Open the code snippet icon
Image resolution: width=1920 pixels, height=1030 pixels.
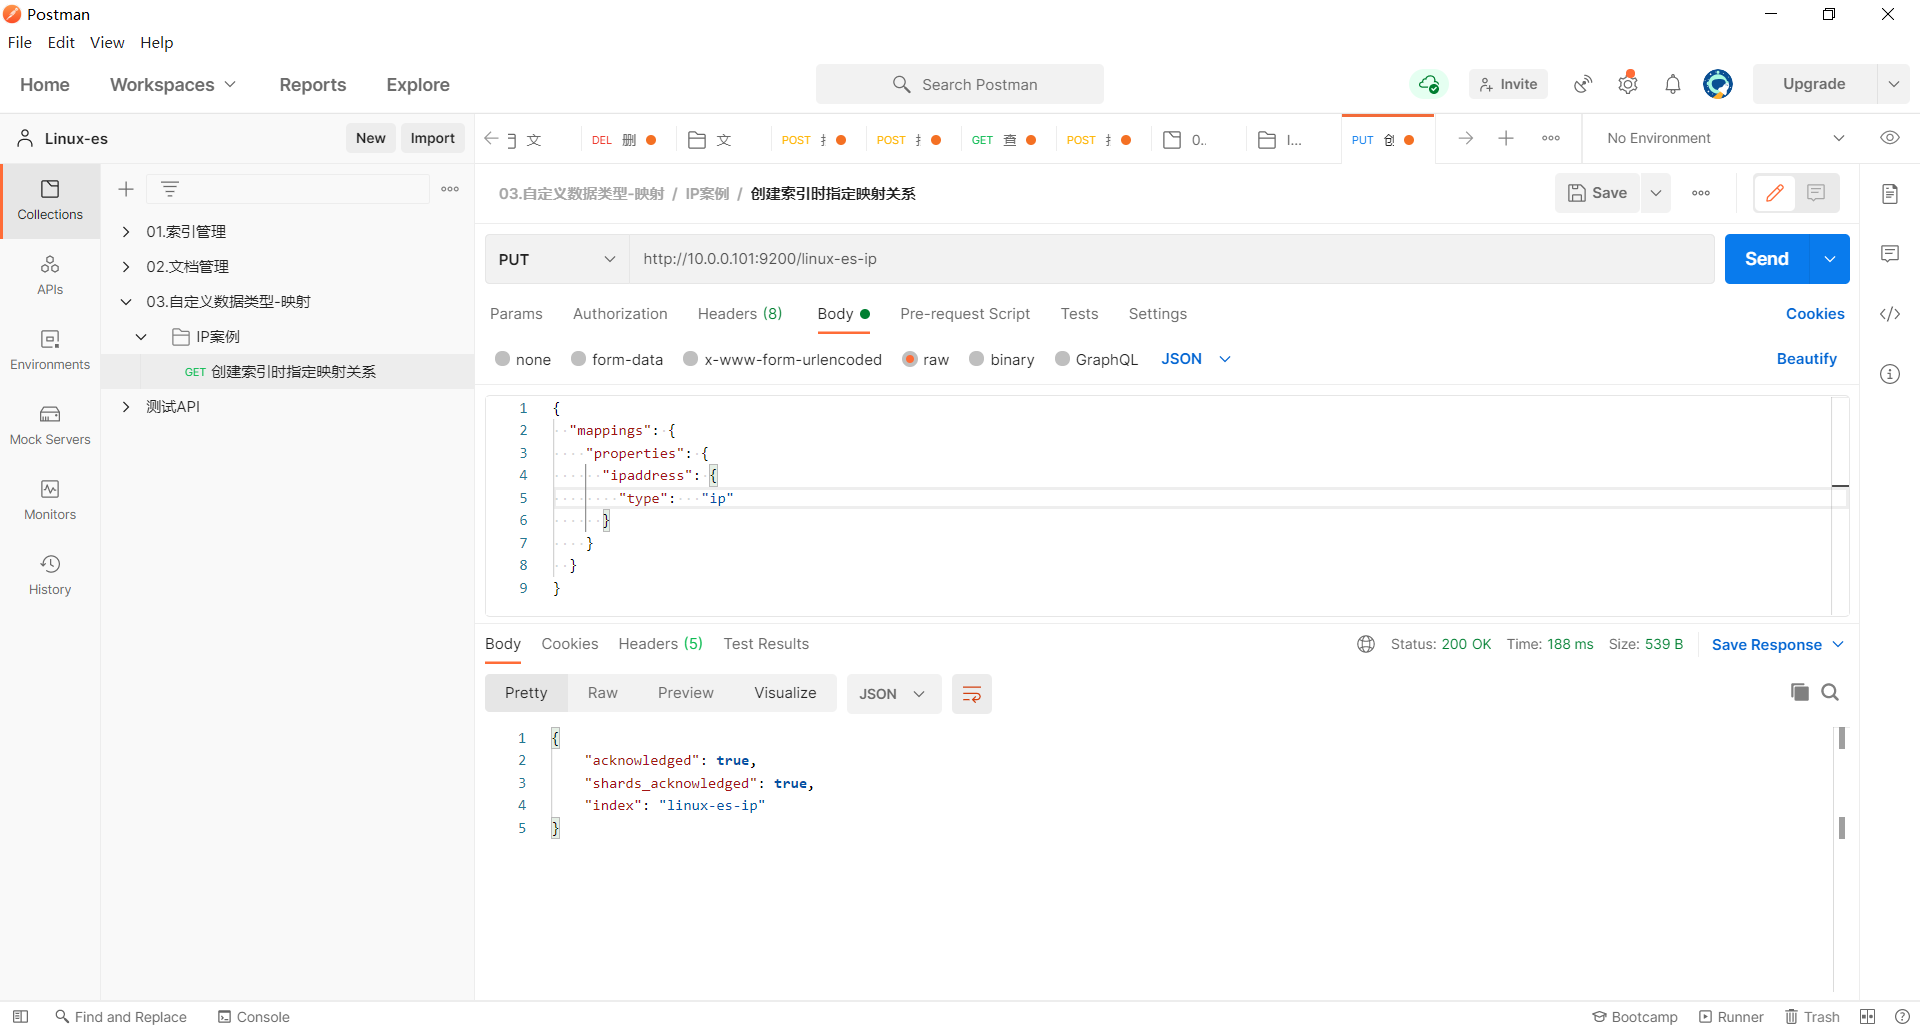coord(1890,314)
